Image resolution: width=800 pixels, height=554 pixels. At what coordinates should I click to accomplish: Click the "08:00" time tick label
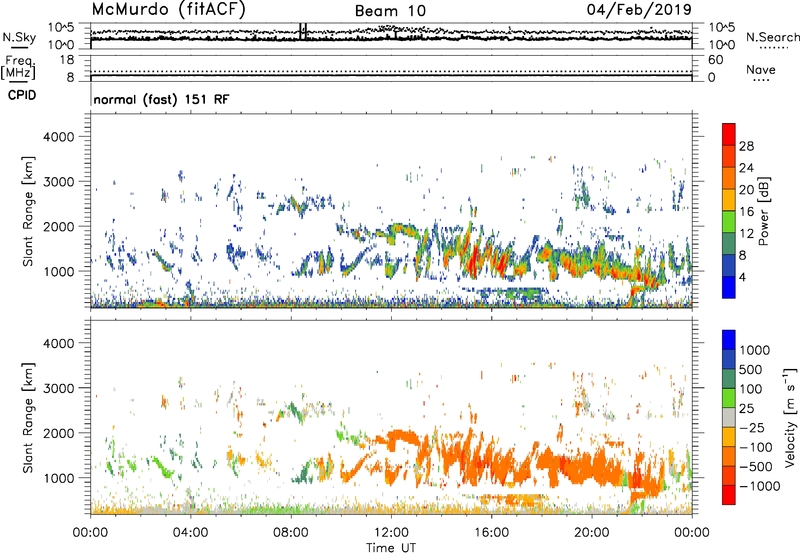(x=291, y=533)
